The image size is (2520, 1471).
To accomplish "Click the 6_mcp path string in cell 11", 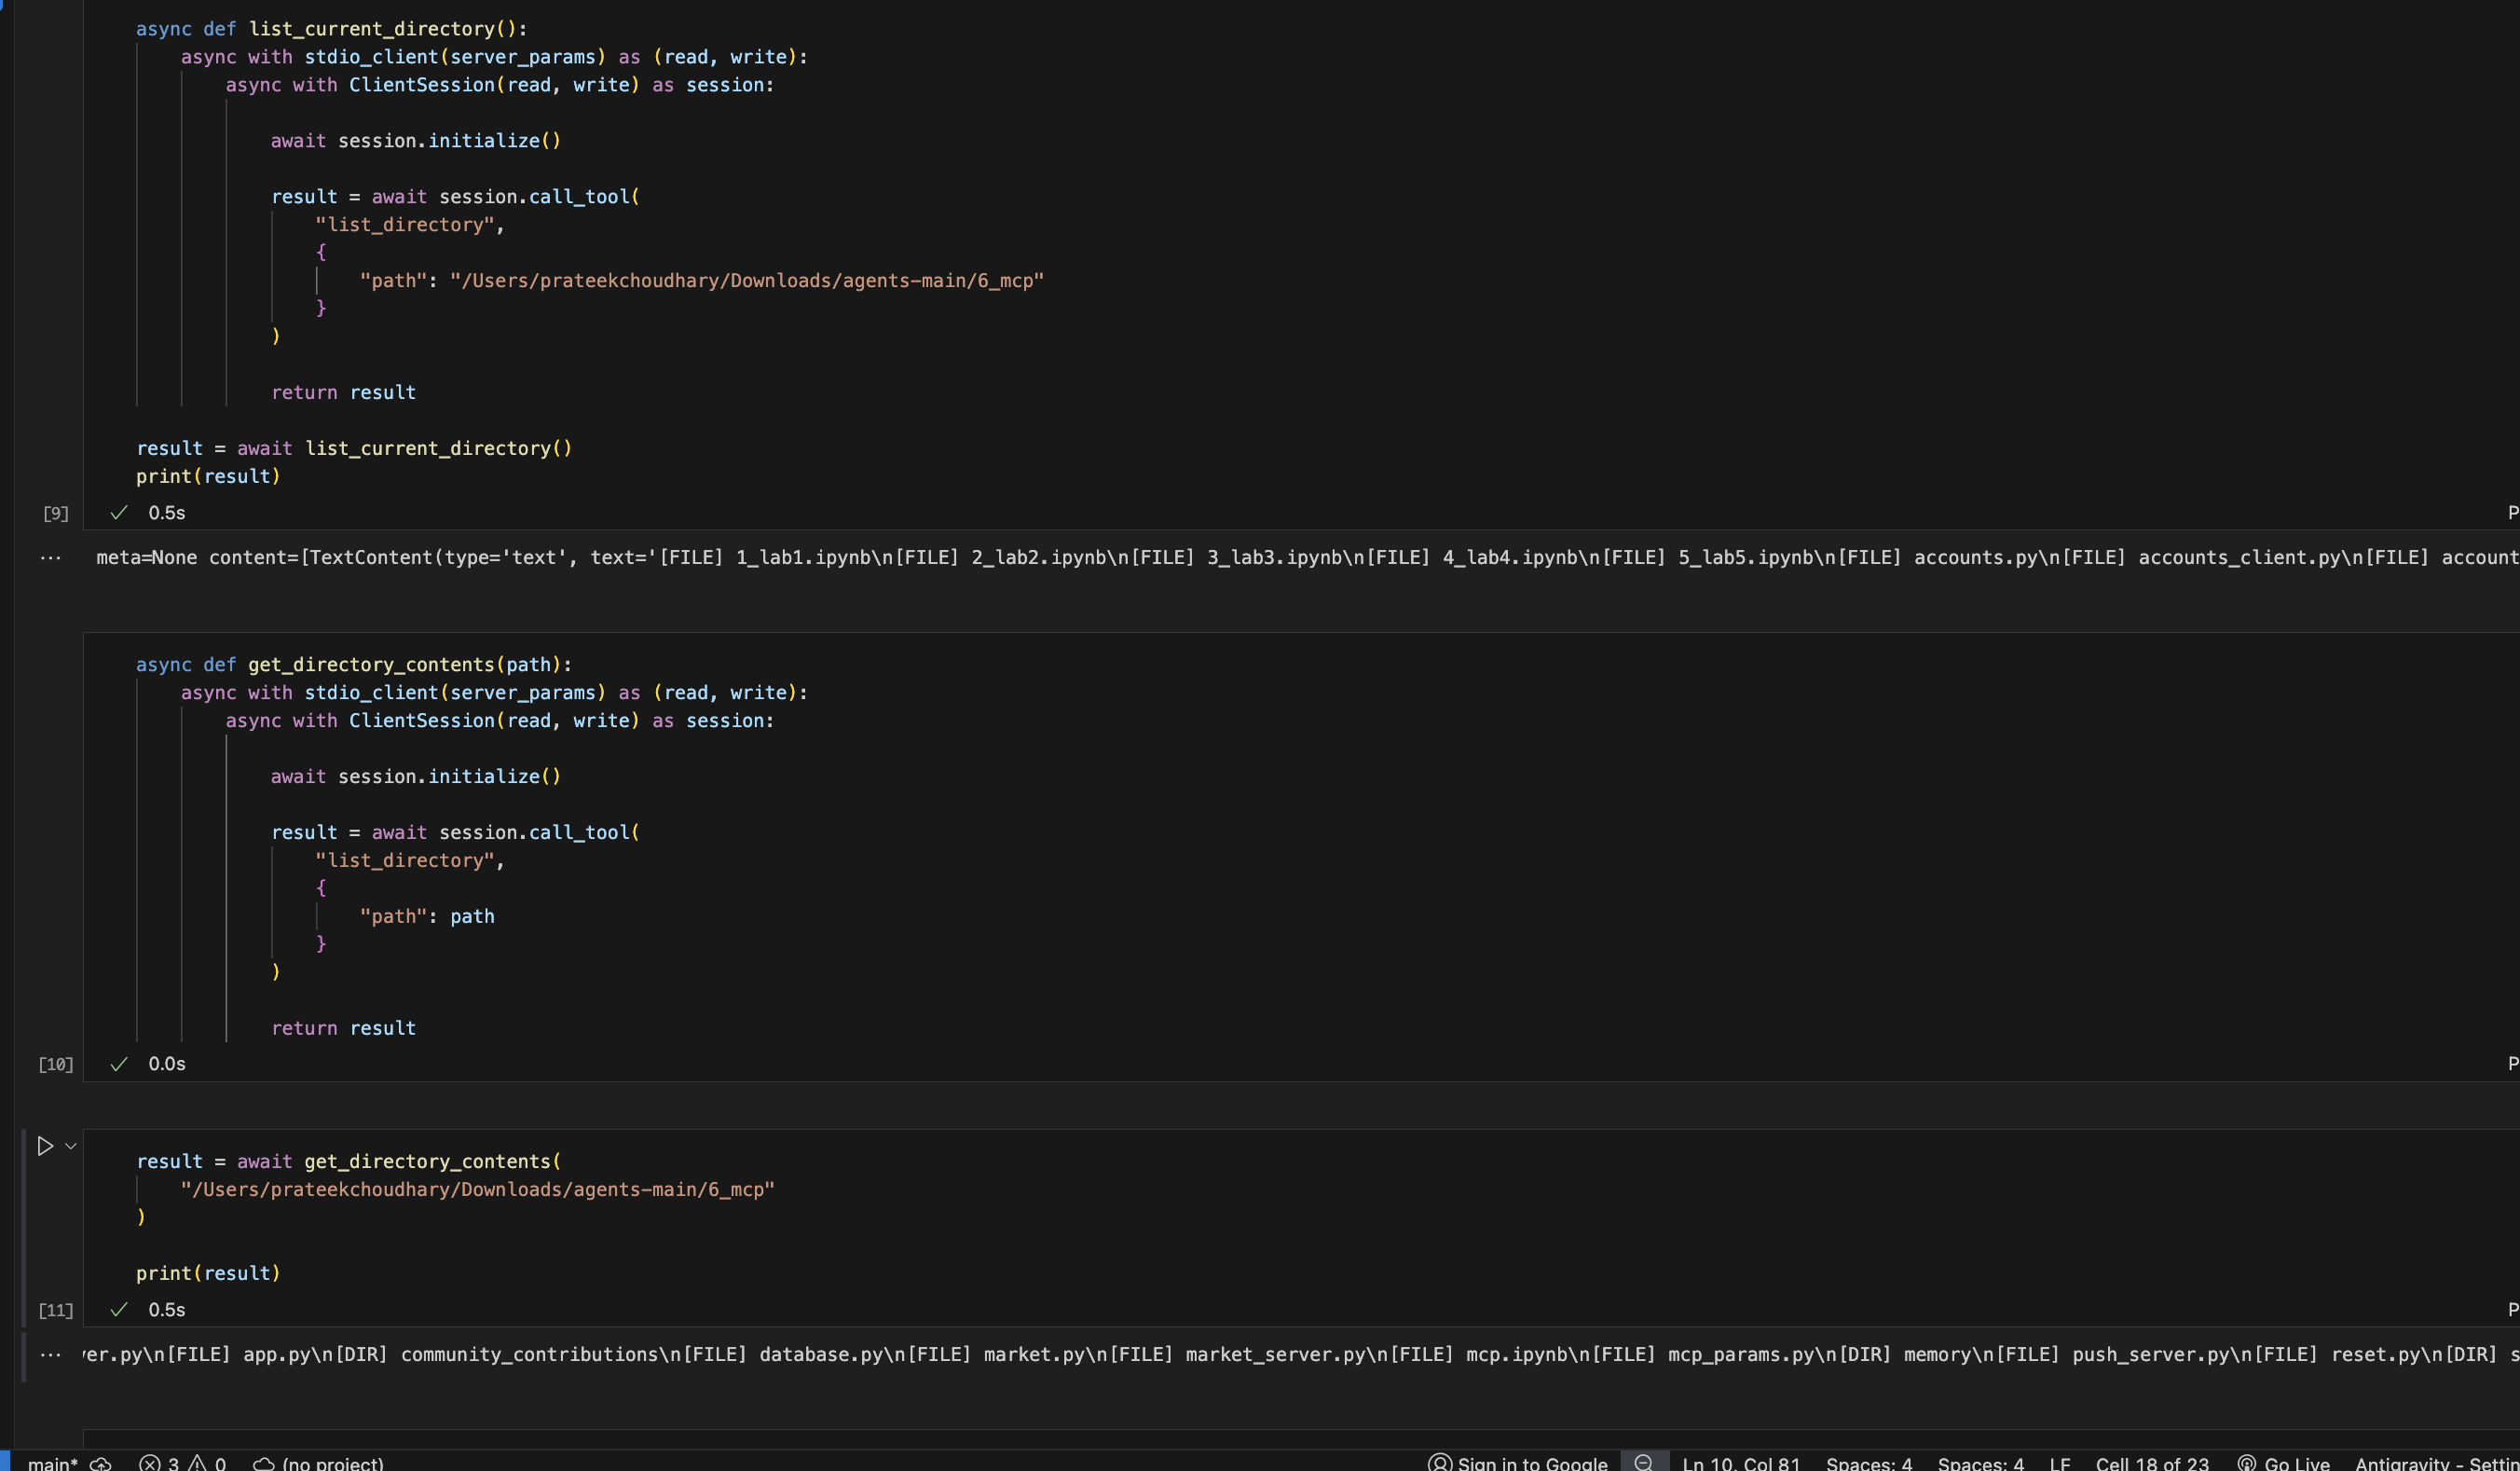I will (x=478, y=1190).
